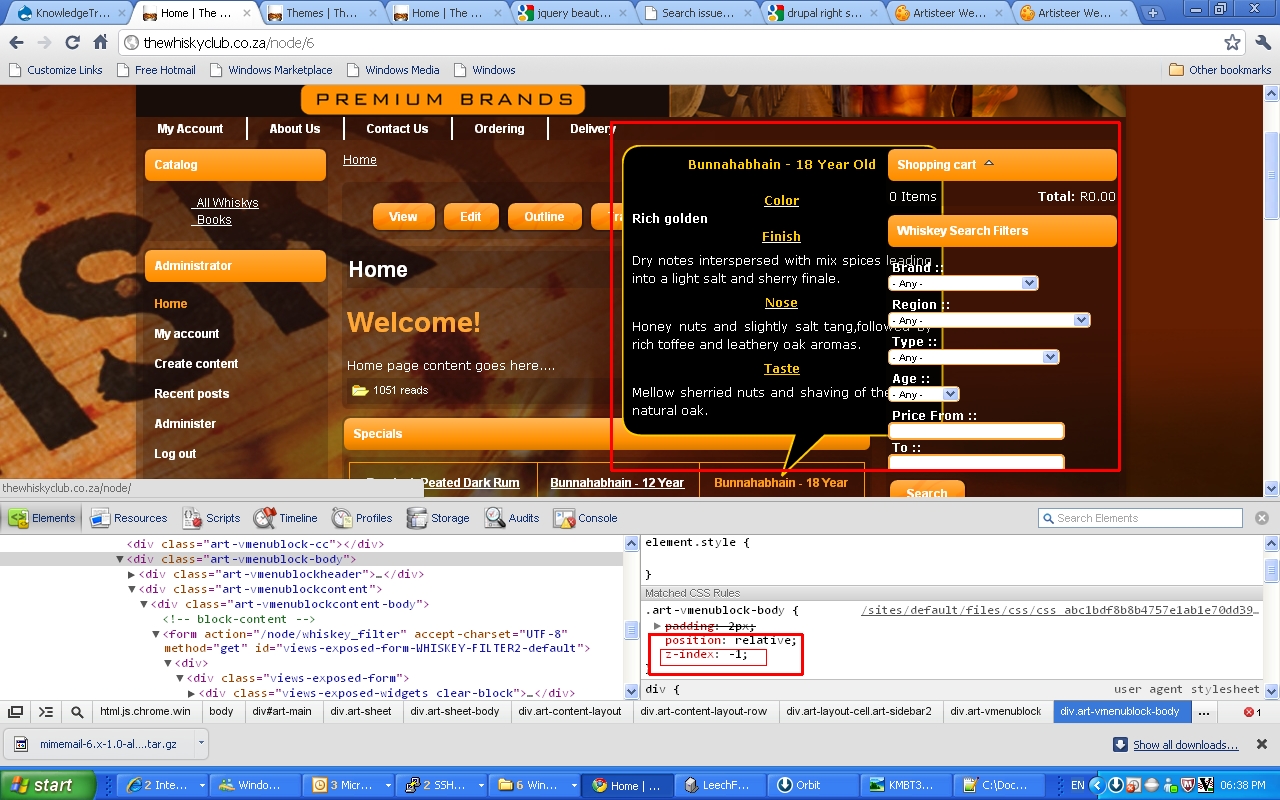Select div.art-sheet-body breadcrumb
This screenshot has width=1280, height=800.
459,712
